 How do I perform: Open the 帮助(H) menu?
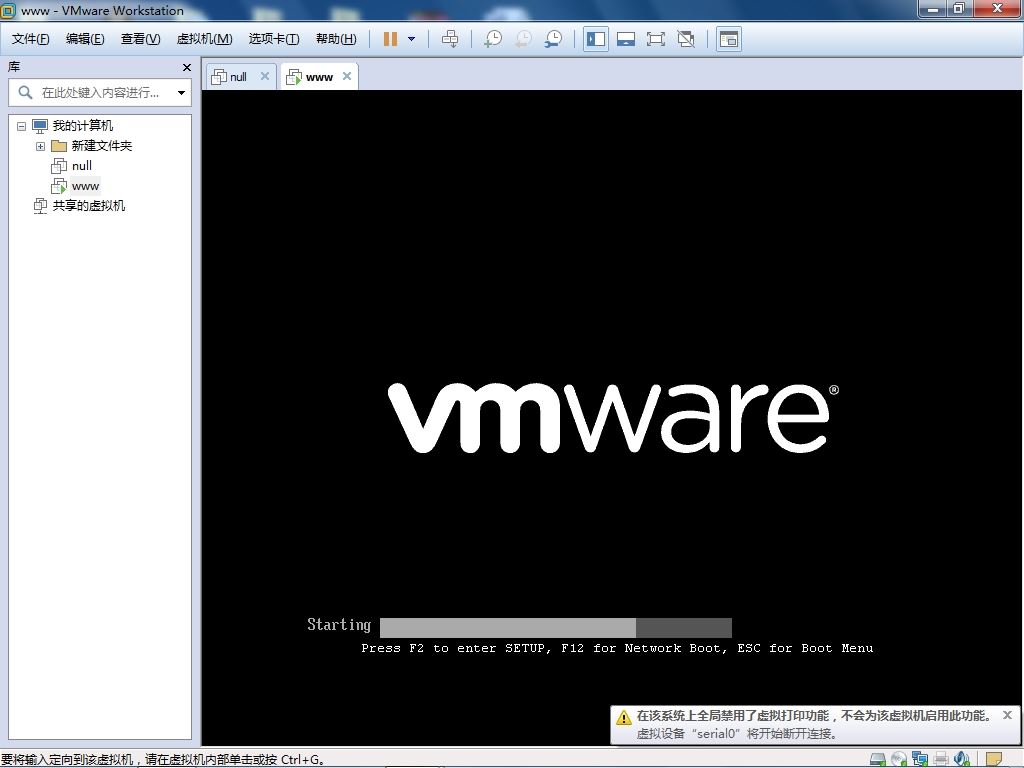click(x=336, y=39)
